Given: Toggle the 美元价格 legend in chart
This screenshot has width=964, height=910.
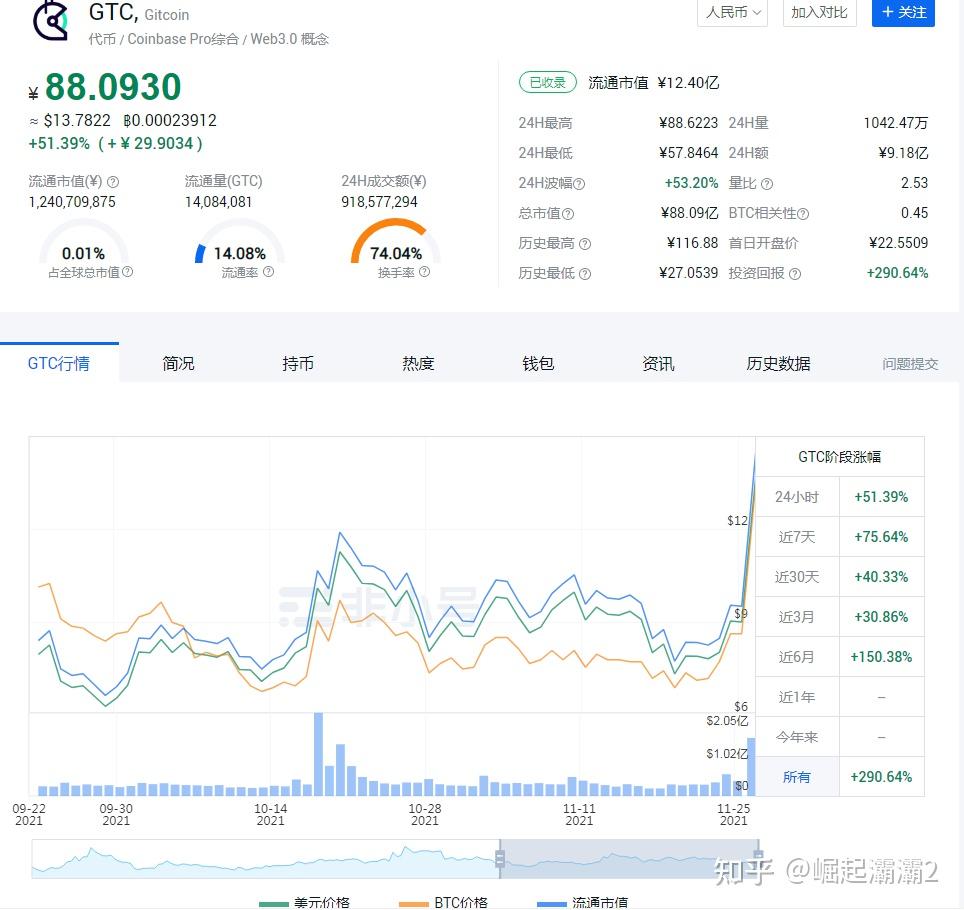Looking at the screenshot, I should [x=321, y=904].
